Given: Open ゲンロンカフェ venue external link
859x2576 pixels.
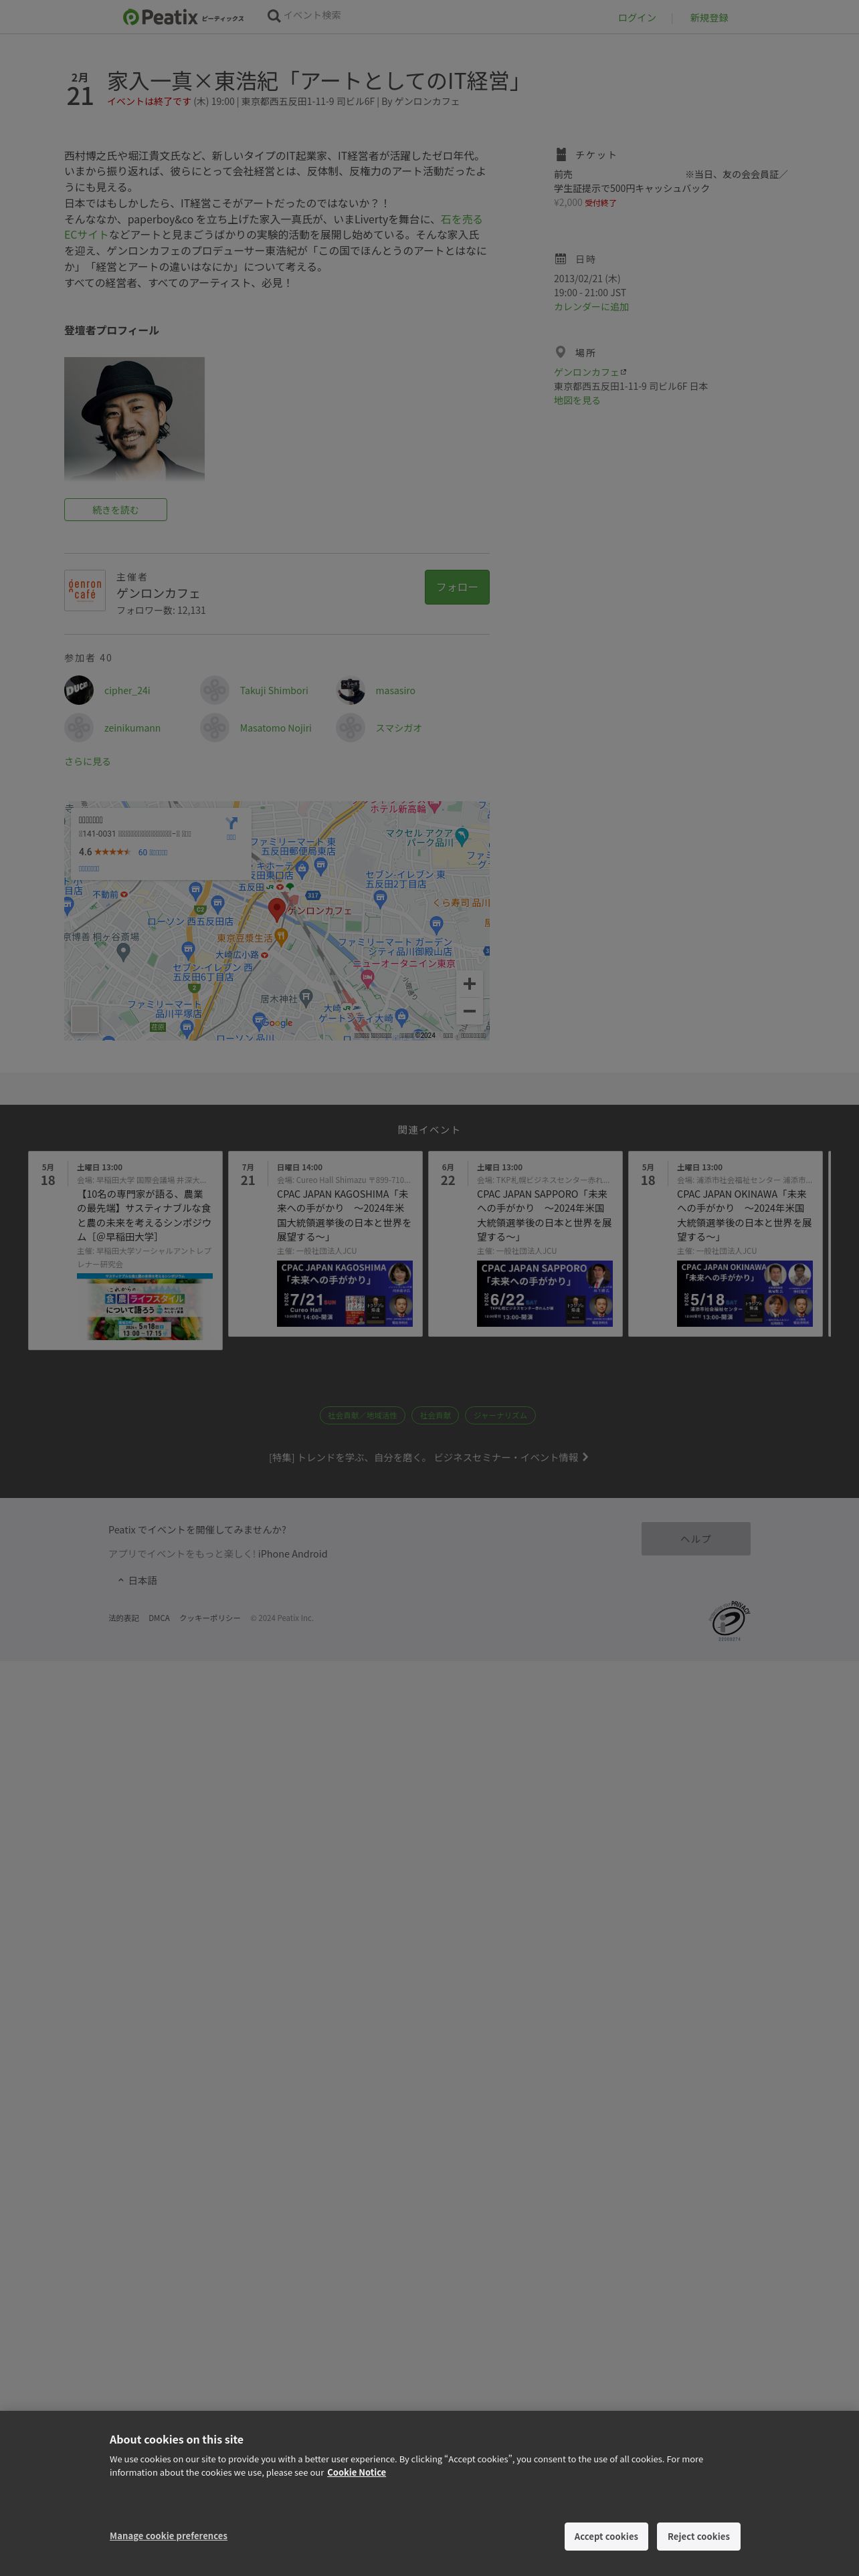Looking at the screenshot, I should coord(590,372).
